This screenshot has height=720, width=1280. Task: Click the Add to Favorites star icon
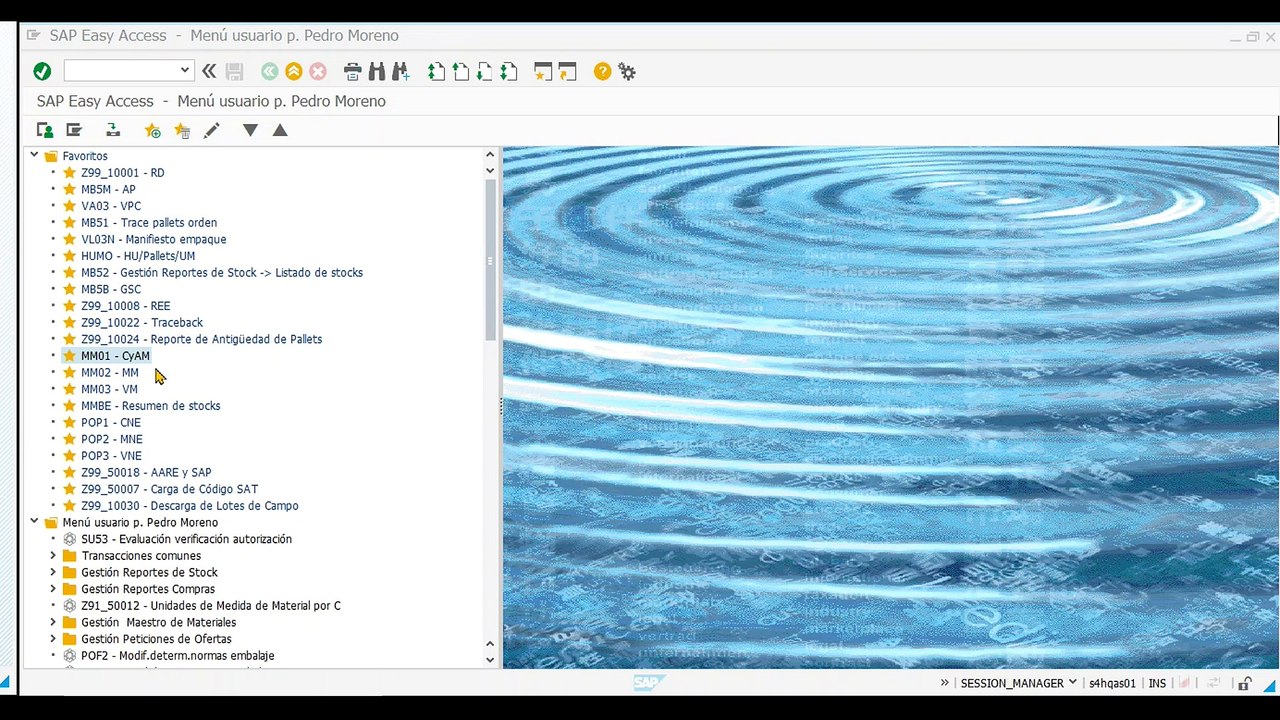(x=152, y=130)
